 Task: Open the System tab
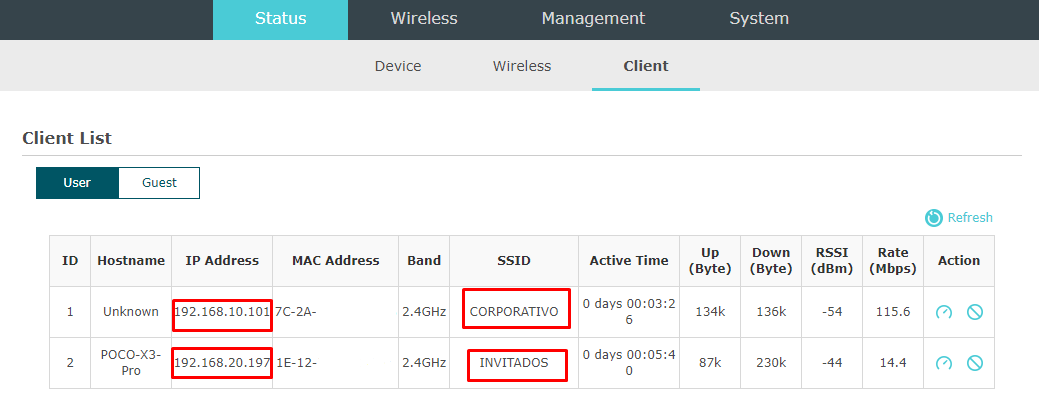759,19
